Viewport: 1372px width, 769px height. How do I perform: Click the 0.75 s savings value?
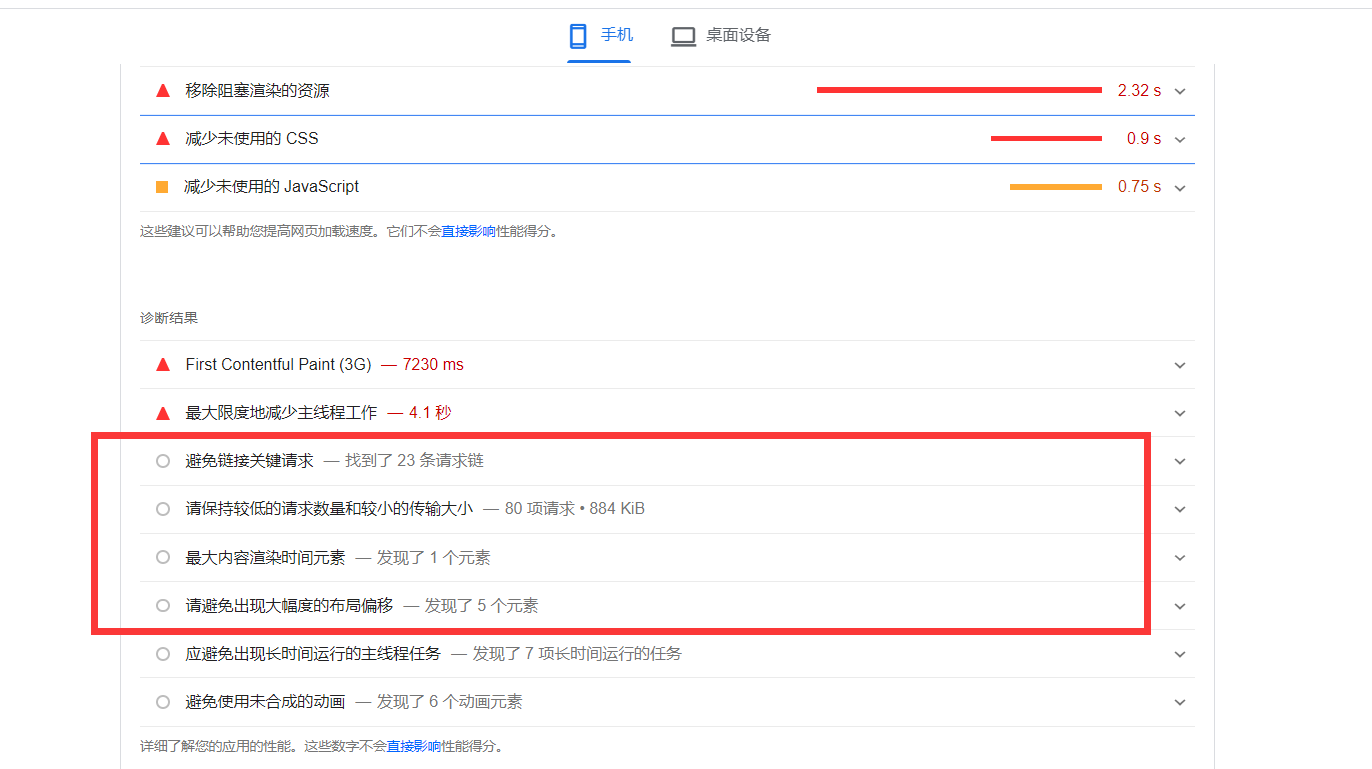tap(1140, 187)
